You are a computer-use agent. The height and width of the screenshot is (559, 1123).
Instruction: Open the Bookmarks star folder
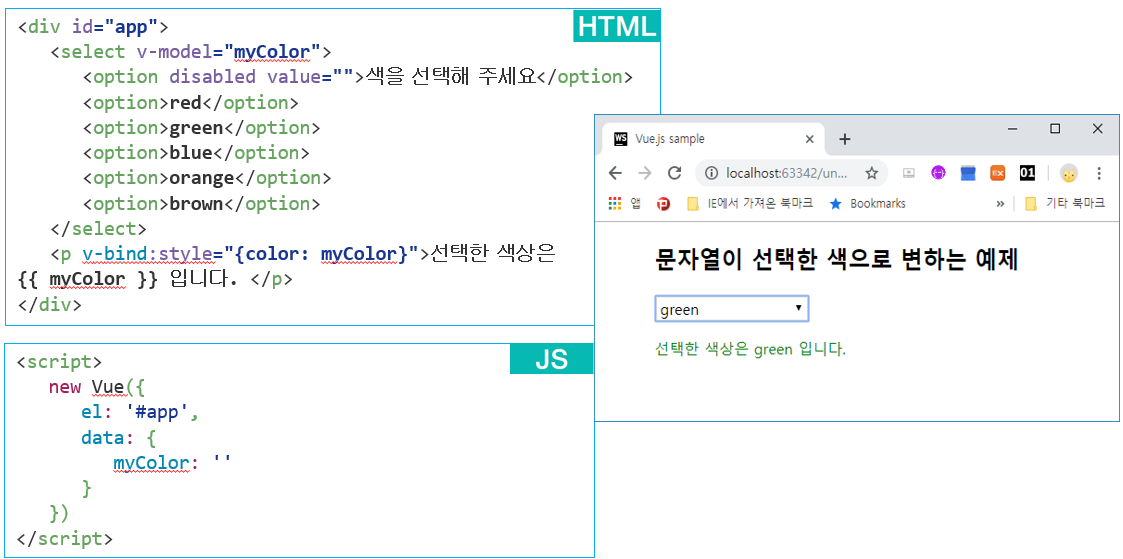click(x=867, y=204)
